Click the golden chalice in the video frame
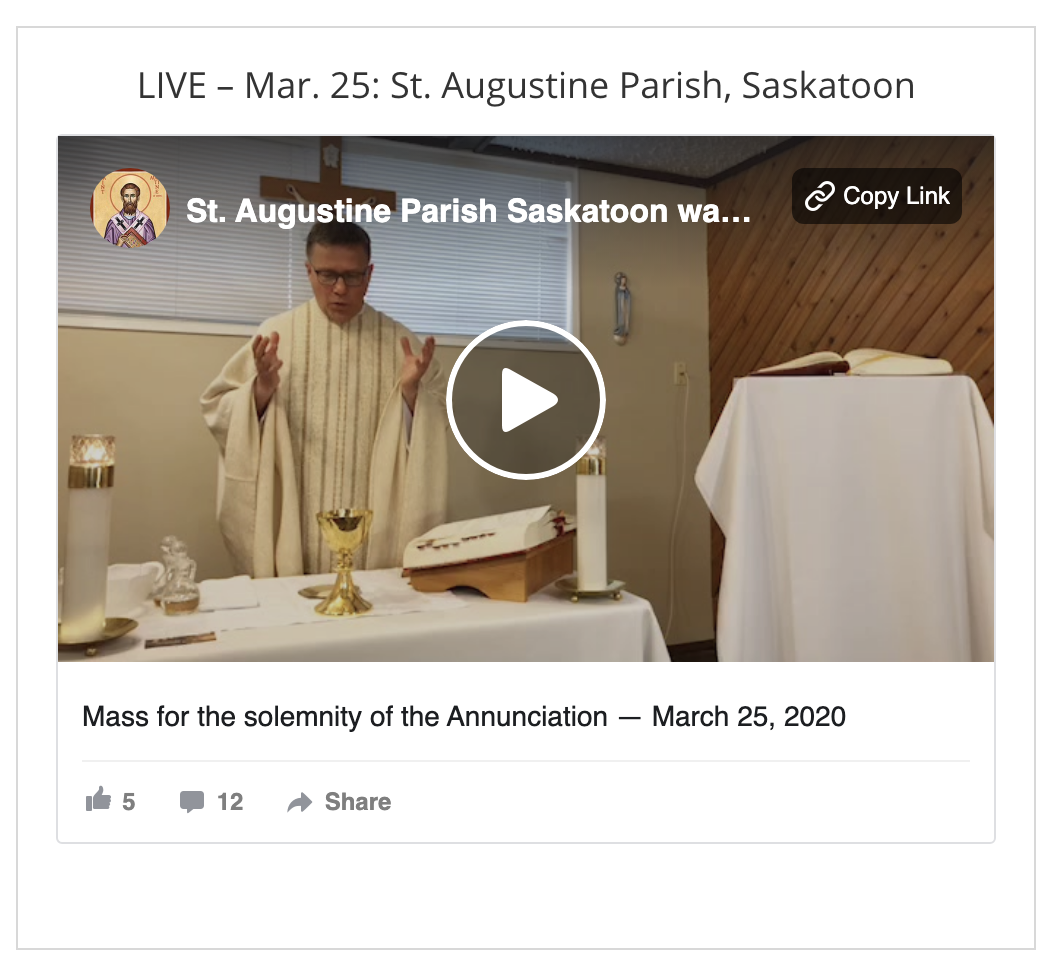The width and height of the screenshot is (1054, 964). (x=343, y=561)
